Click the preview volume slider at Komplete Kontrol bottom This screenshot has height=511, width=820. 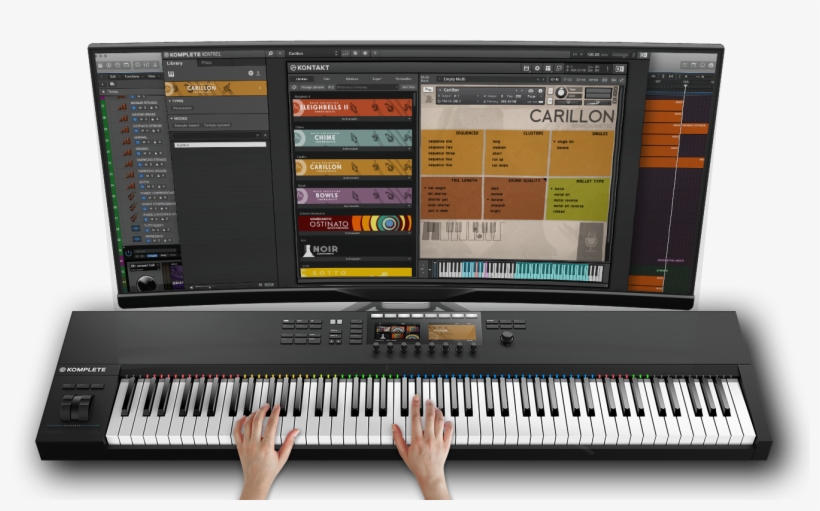[203, 287]
